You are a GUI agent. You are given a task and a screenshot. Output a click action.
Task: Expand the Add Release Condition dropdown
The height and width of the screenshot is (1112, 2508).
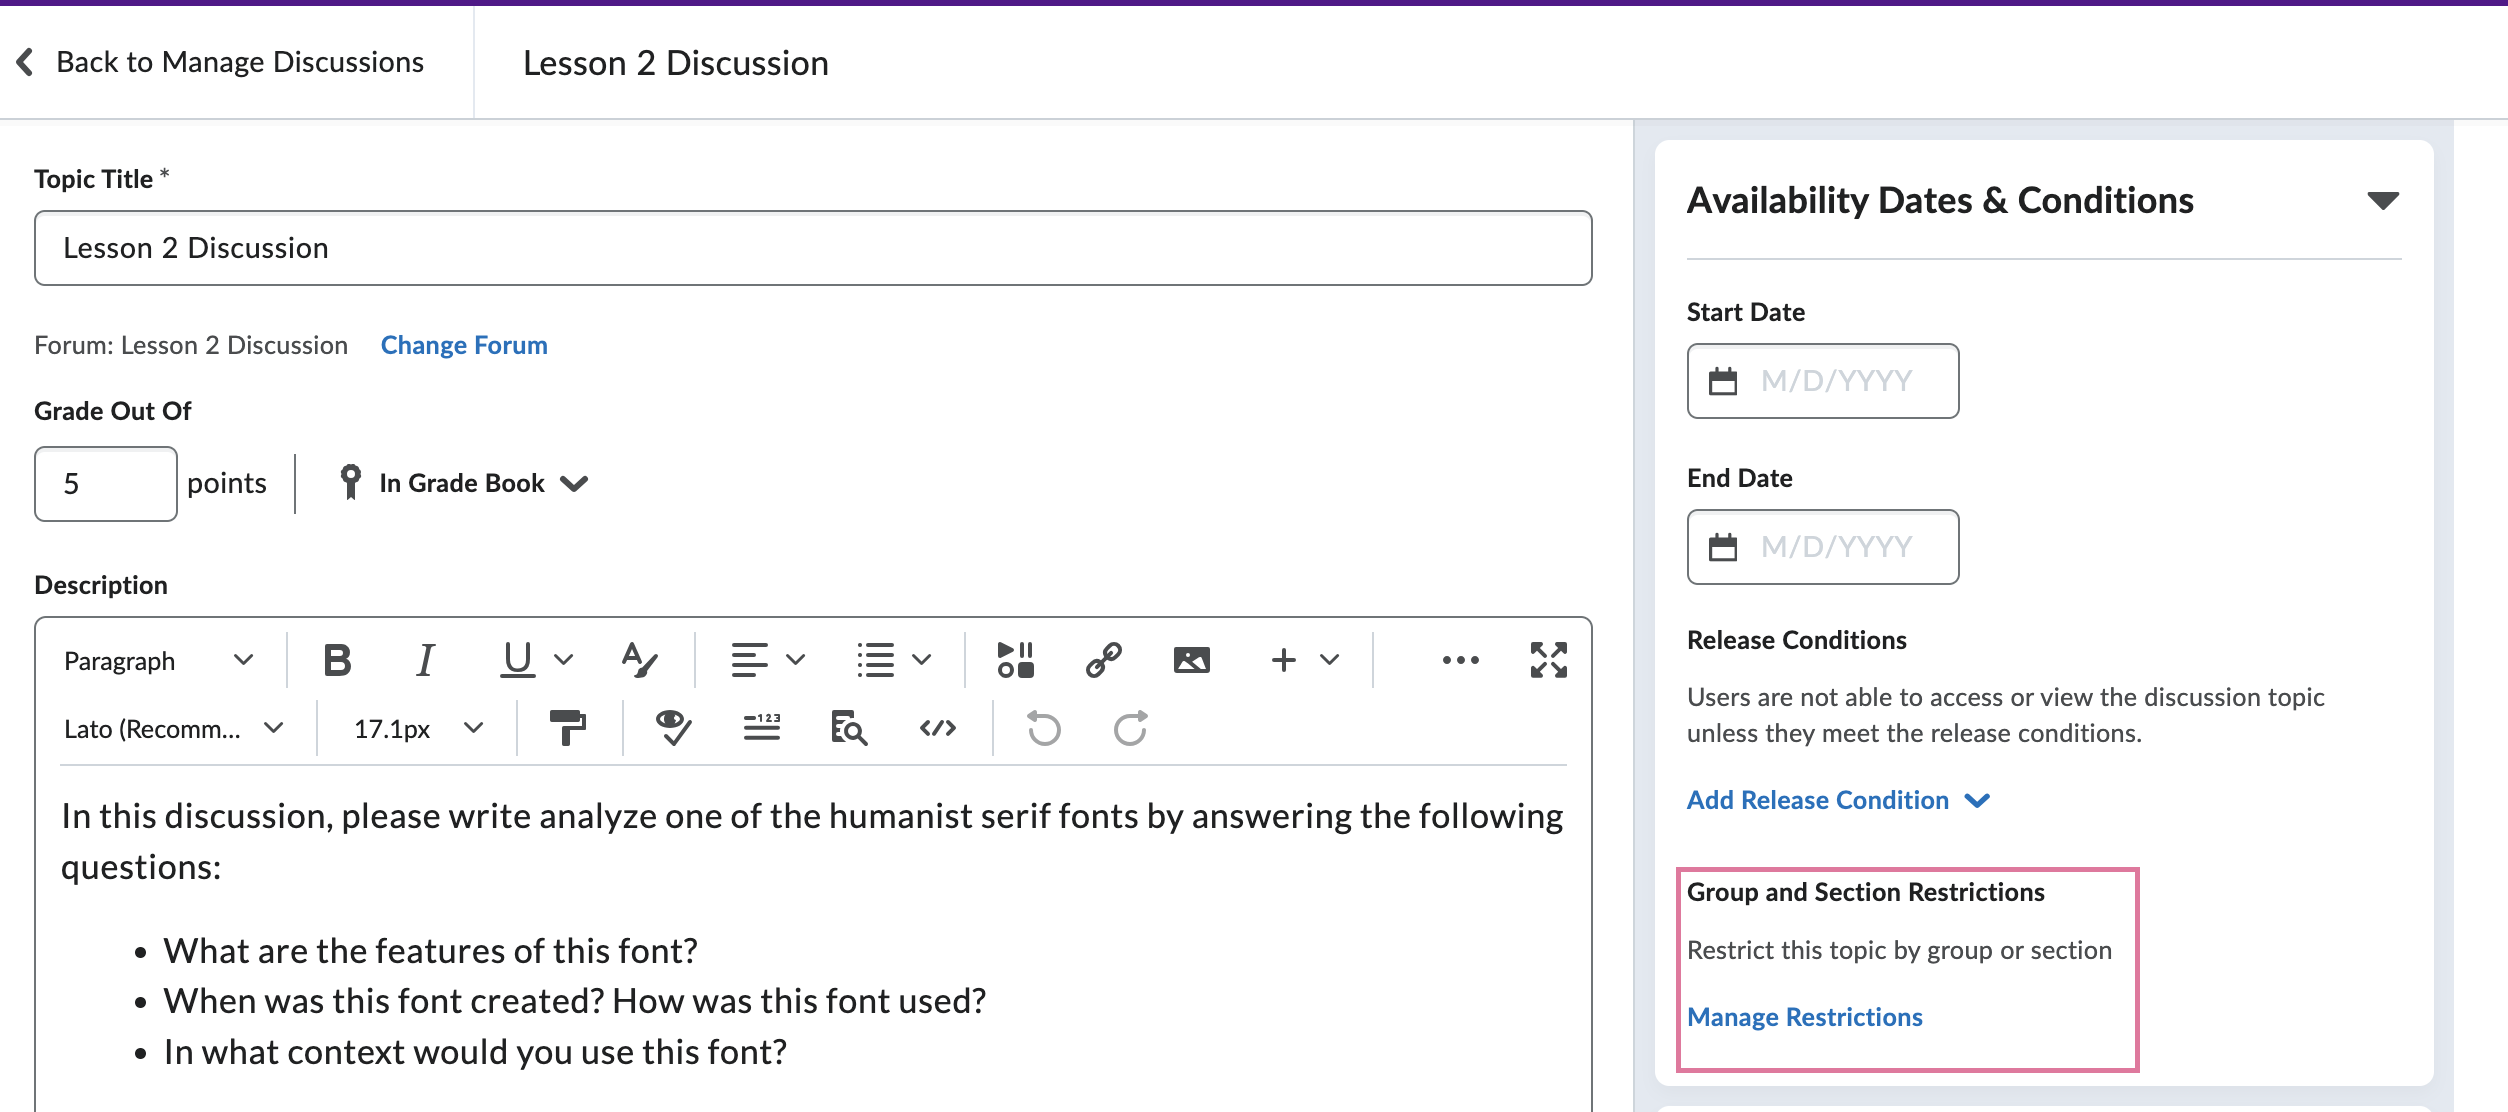point(1840,799)
